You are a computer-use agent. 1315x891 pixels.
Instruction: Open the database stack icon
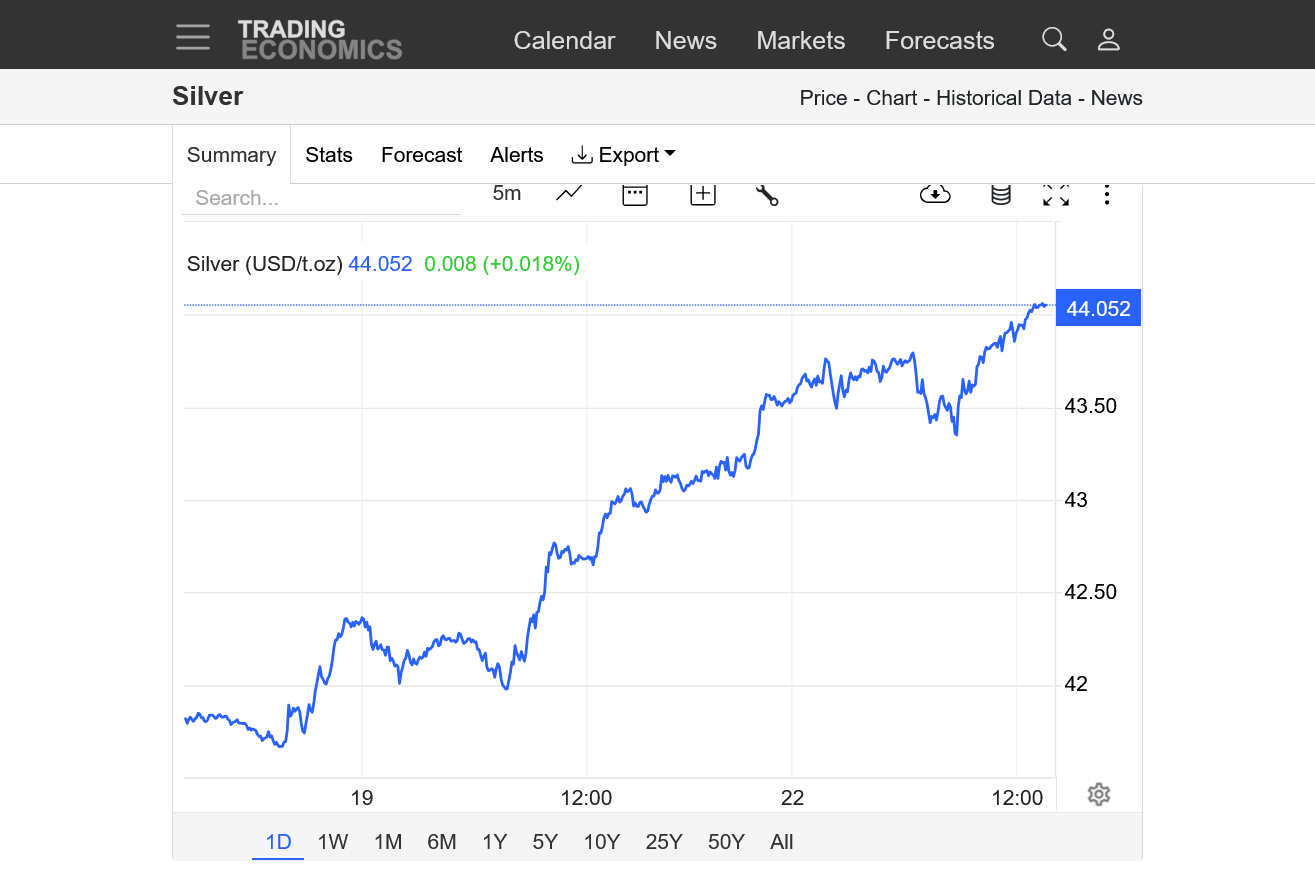[x=1000, y=194]
